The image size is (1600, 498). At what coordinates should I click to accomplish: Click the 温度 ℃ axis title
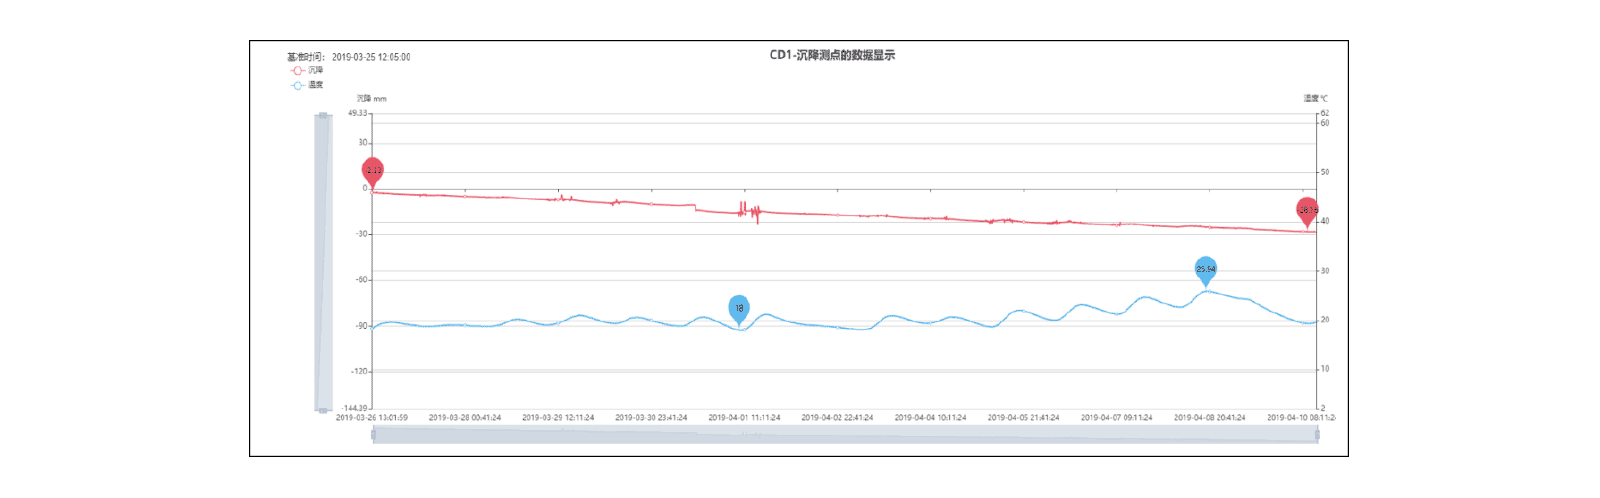click(1315, 99)
